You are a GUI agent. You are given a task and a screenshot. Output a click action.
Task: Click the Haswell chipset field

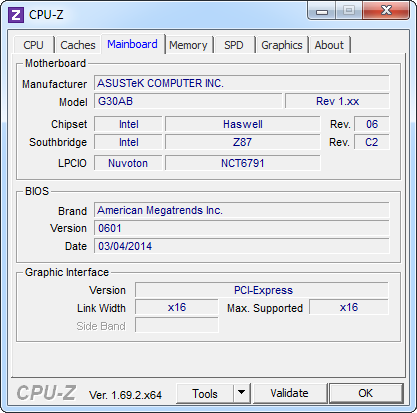(x=243, y=124)
